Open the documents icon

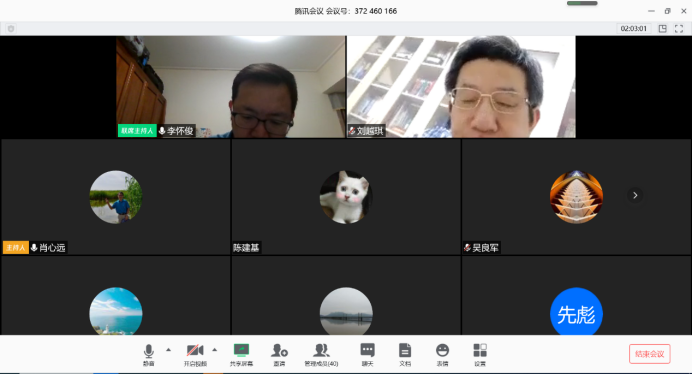click(x=405, y=355)
